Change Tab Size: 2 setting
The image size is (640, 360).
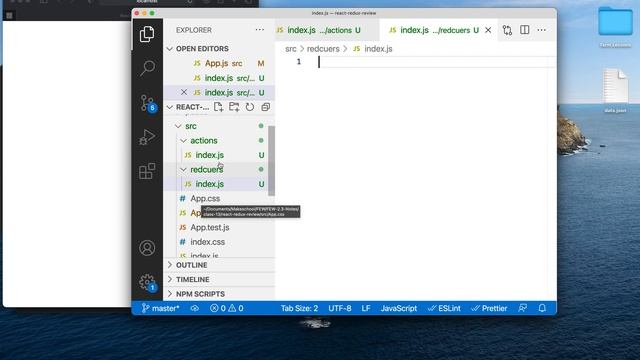299,308
